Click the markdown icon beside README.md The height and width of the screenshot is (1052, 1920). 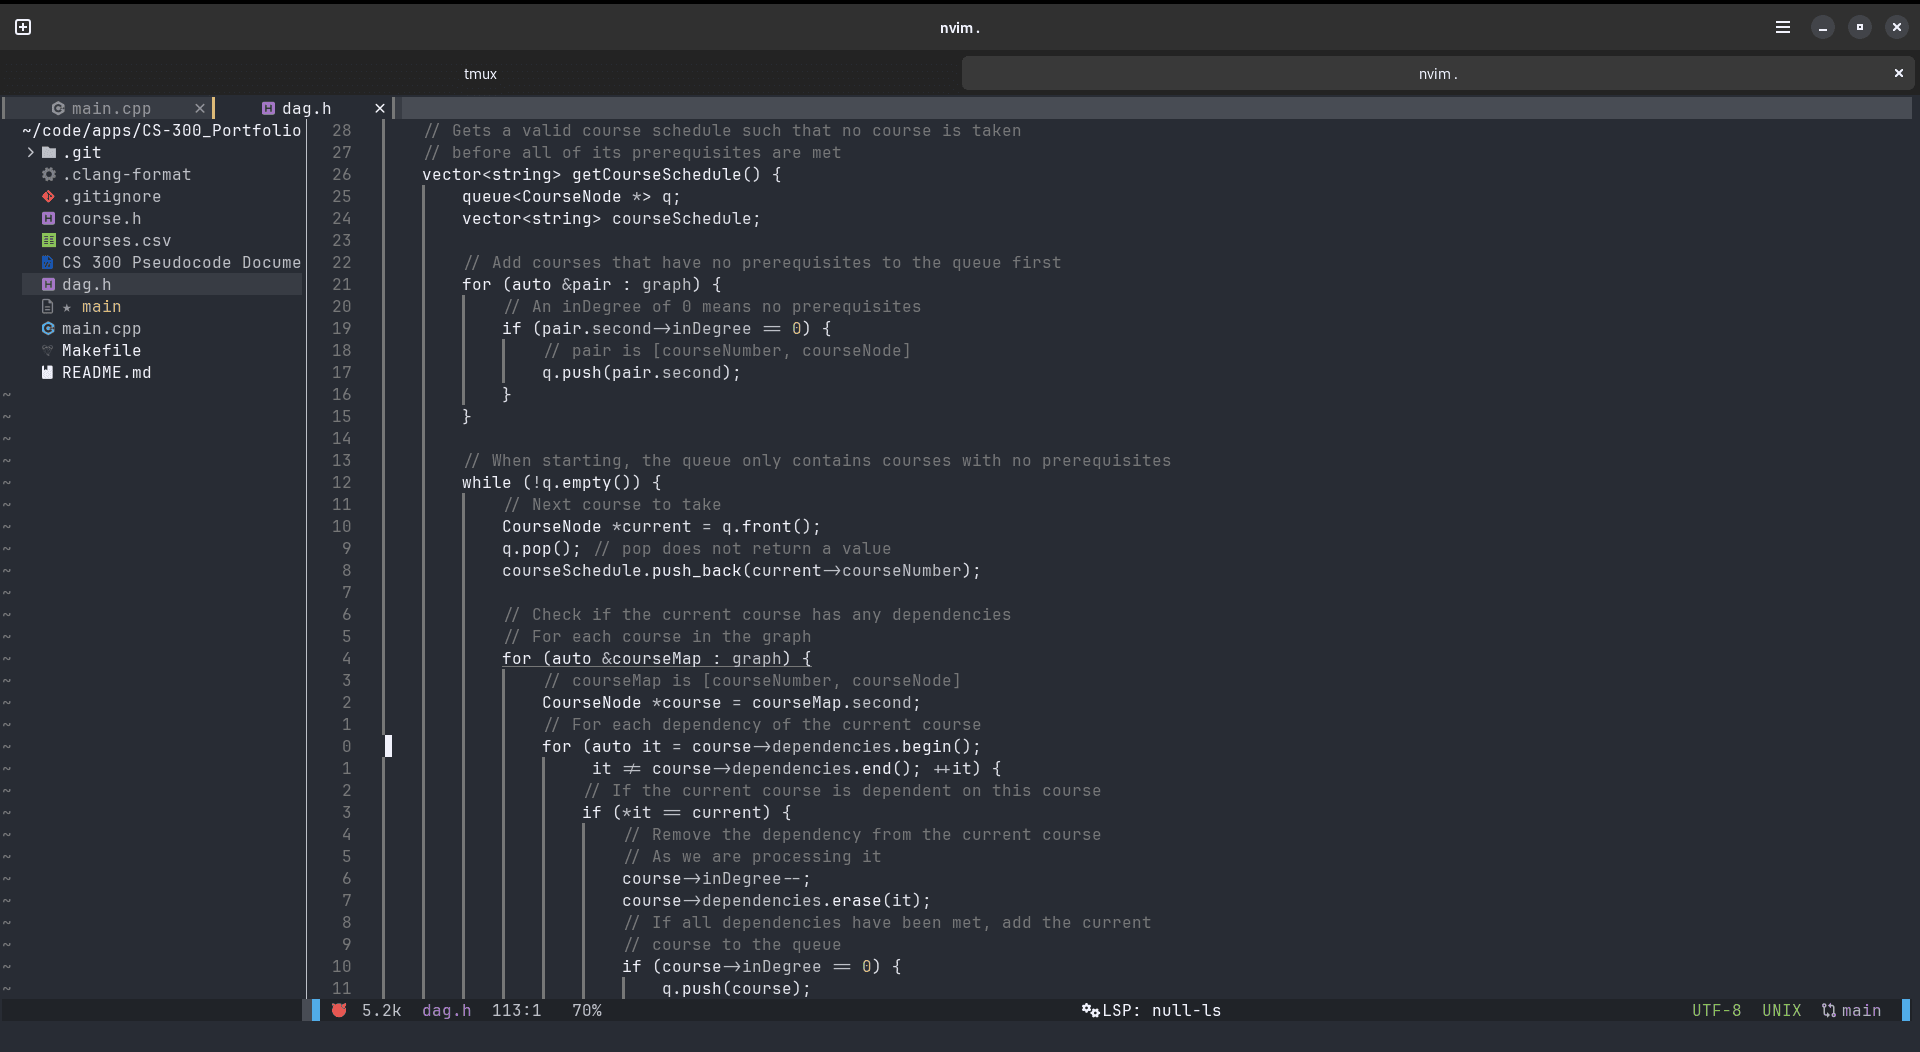[x=48, y=372]
